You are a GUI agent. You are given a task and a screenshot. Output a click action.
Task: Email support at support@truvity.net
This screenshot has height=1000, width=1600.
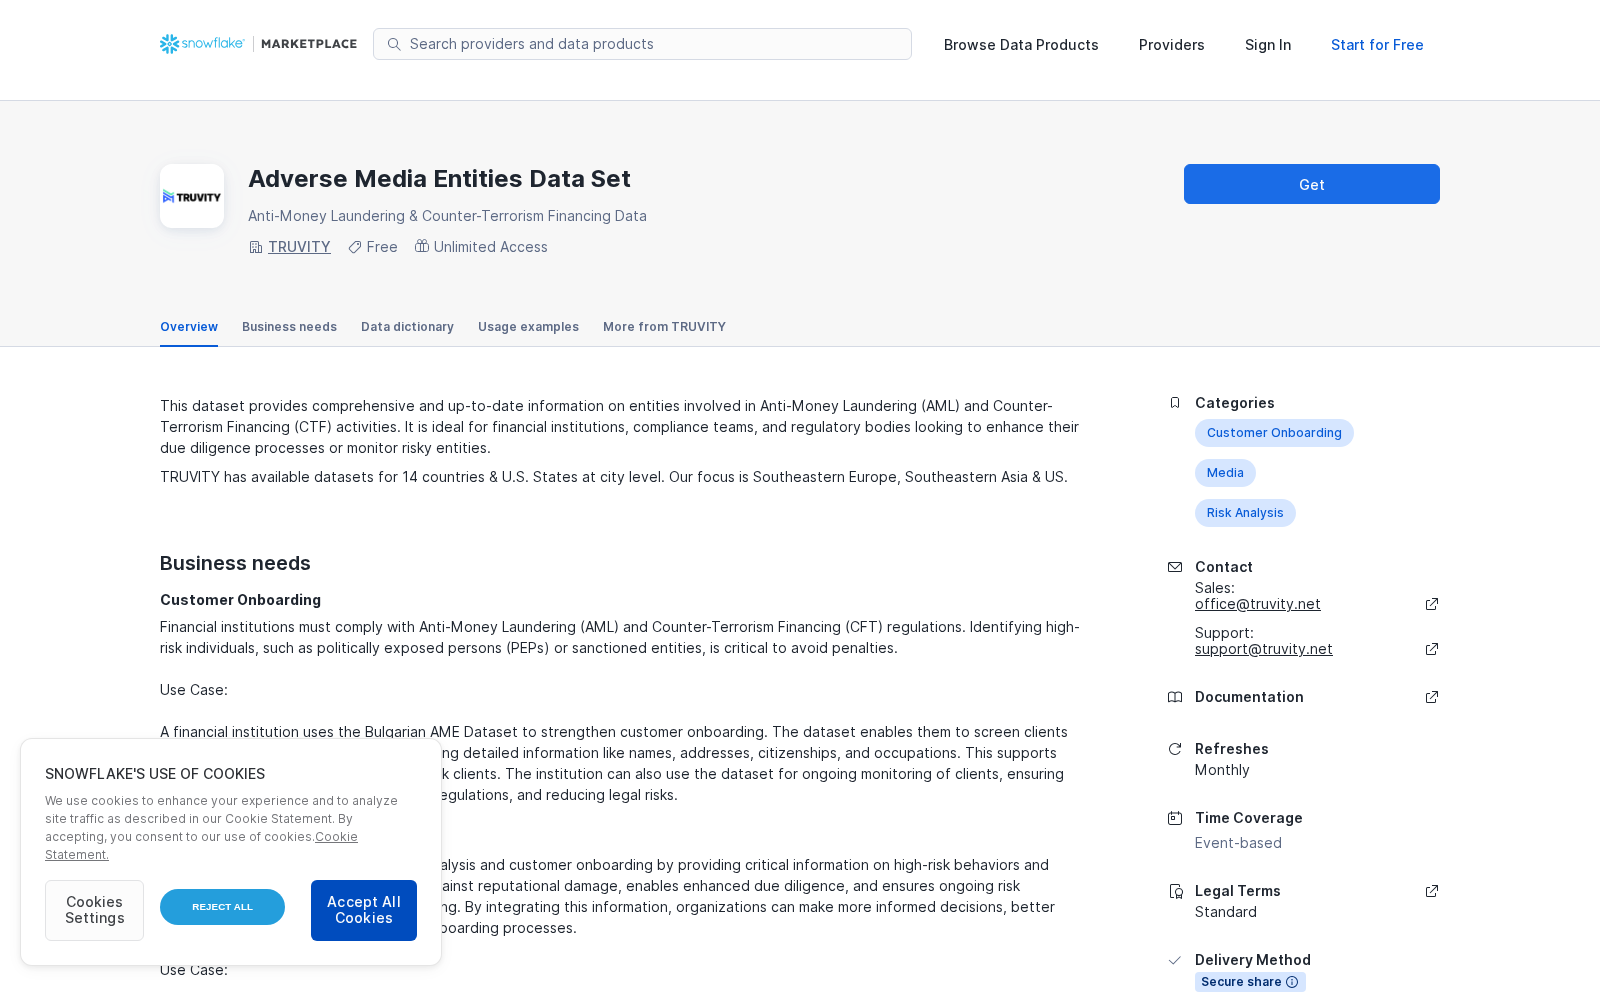coord(1264,649)
